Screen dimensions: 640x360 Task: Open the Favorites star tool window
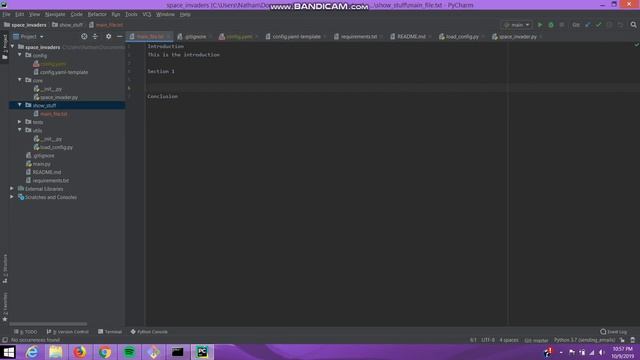coord(5,306)
